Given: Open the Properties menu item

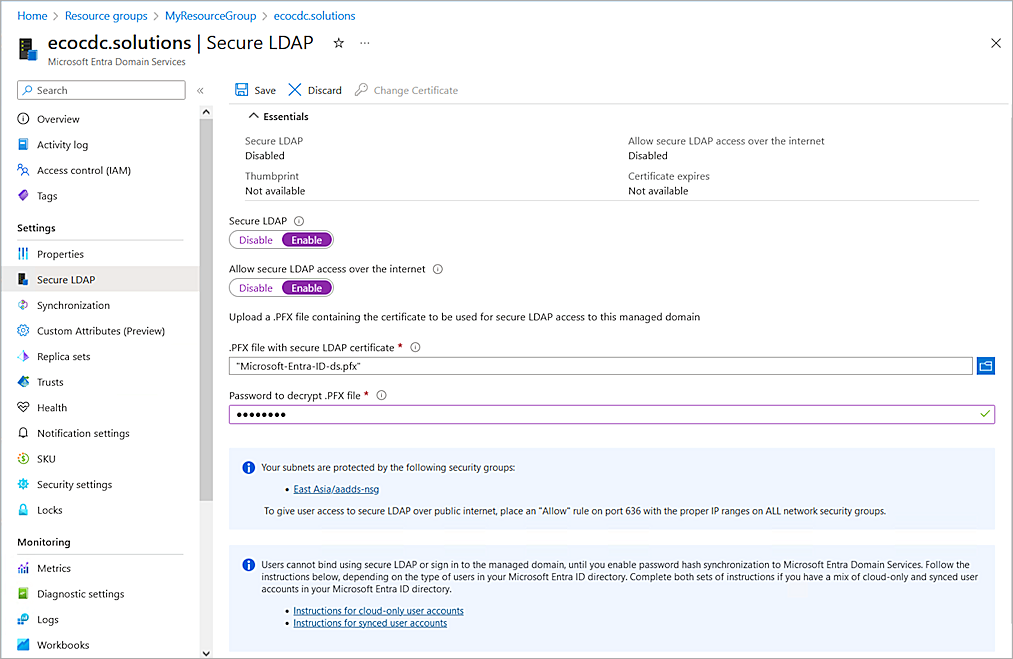Looking at the screenshot, I should coord(60,254).
